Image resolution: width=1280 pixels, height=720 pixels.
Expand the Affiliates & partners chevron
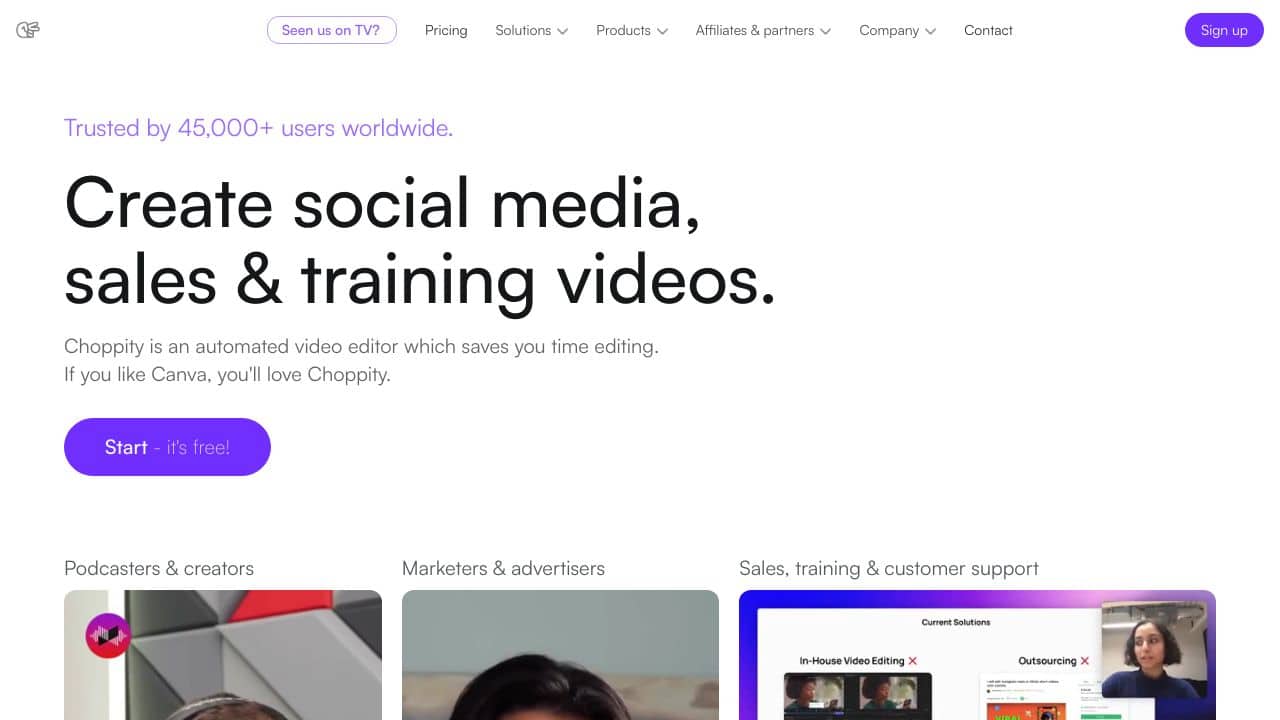[825, 31]
